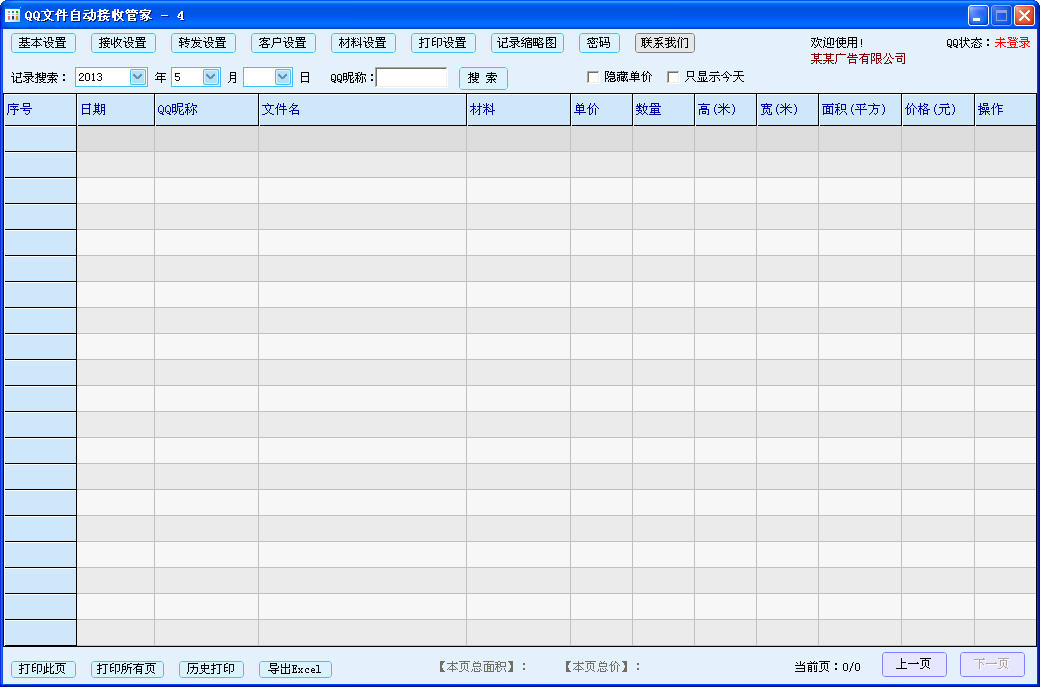
Task: Open 接收设置 receive settings
Action: [123, 43]
